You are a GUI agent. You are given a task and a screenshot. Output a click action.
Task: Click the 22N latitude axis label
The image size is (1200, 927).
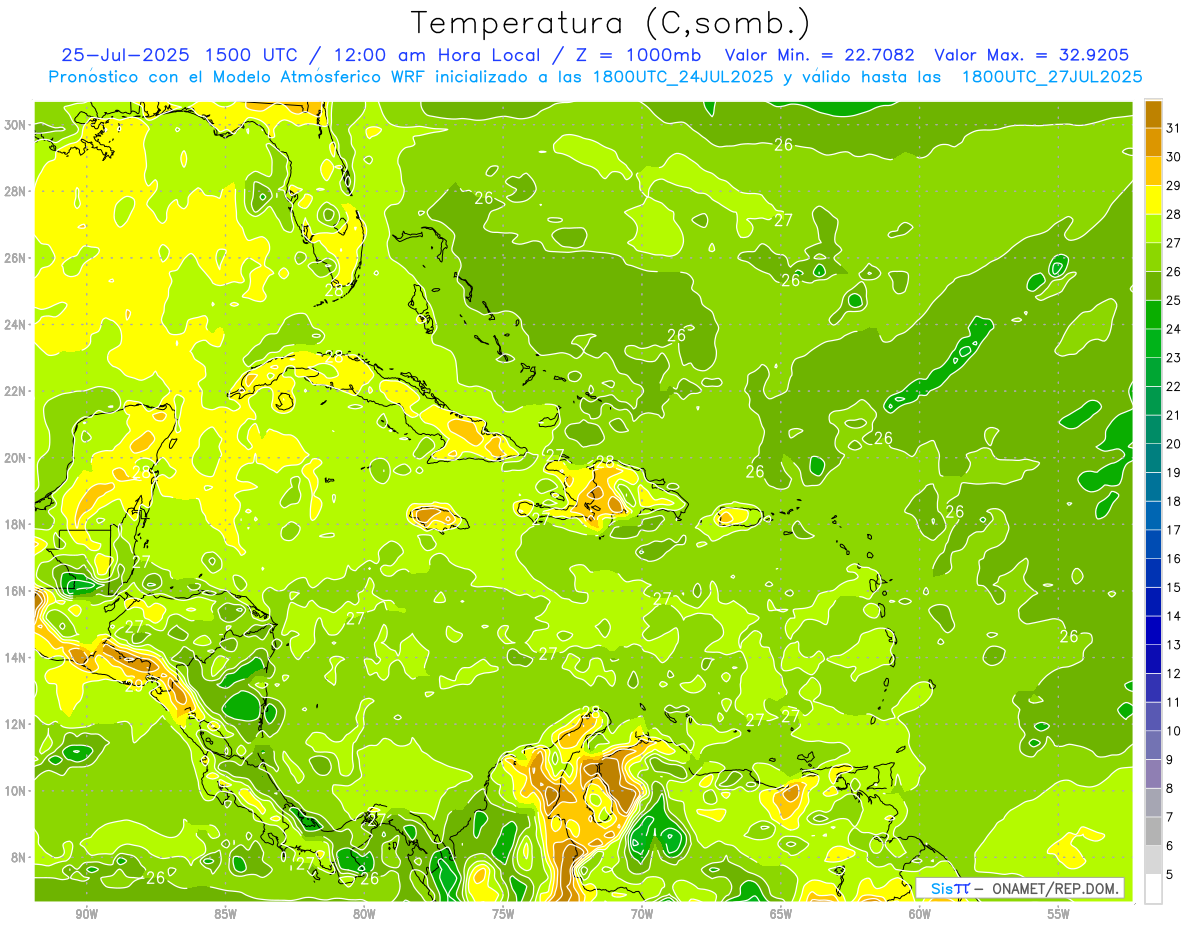pyautogui.click(x=14, y=391)
